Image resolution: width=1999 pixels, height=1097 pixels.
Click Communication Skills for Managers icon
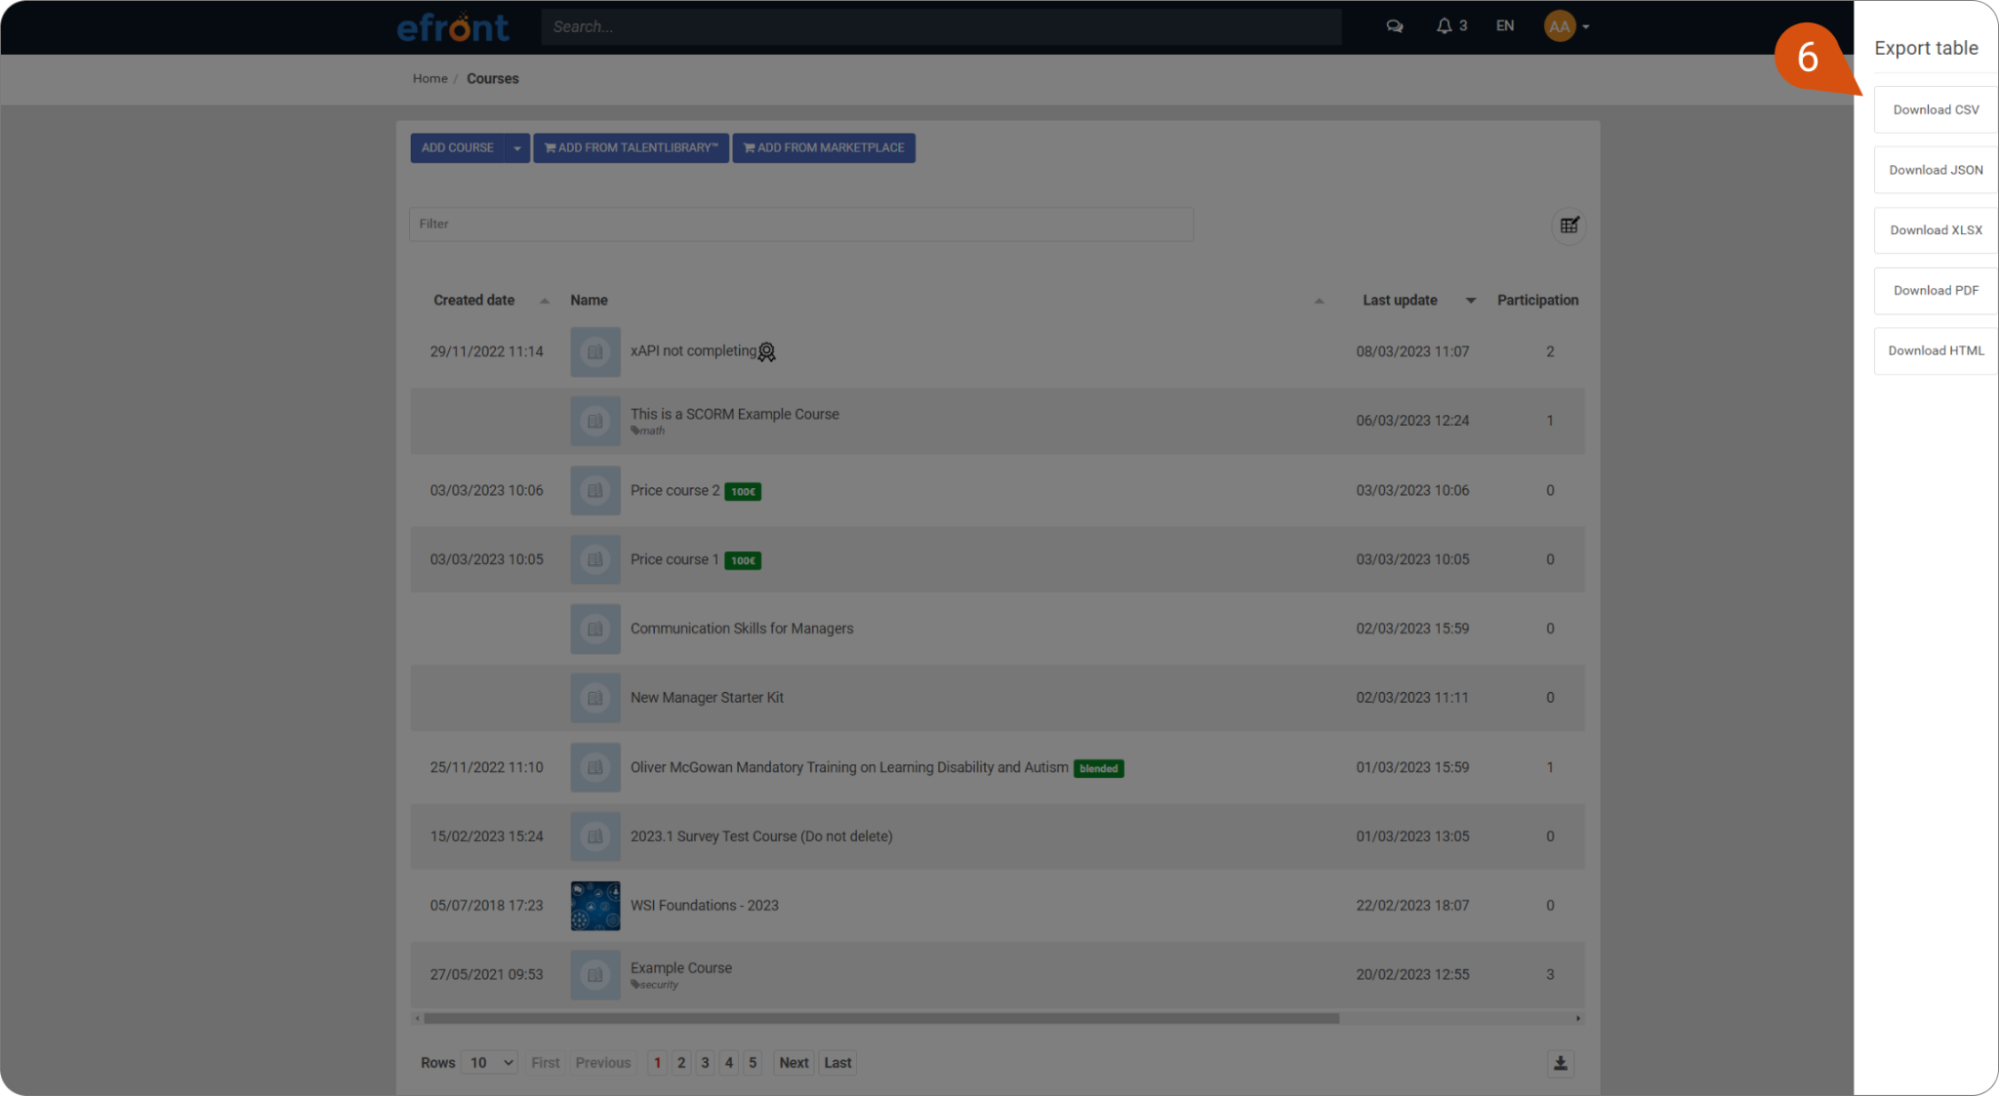(595, 629)
